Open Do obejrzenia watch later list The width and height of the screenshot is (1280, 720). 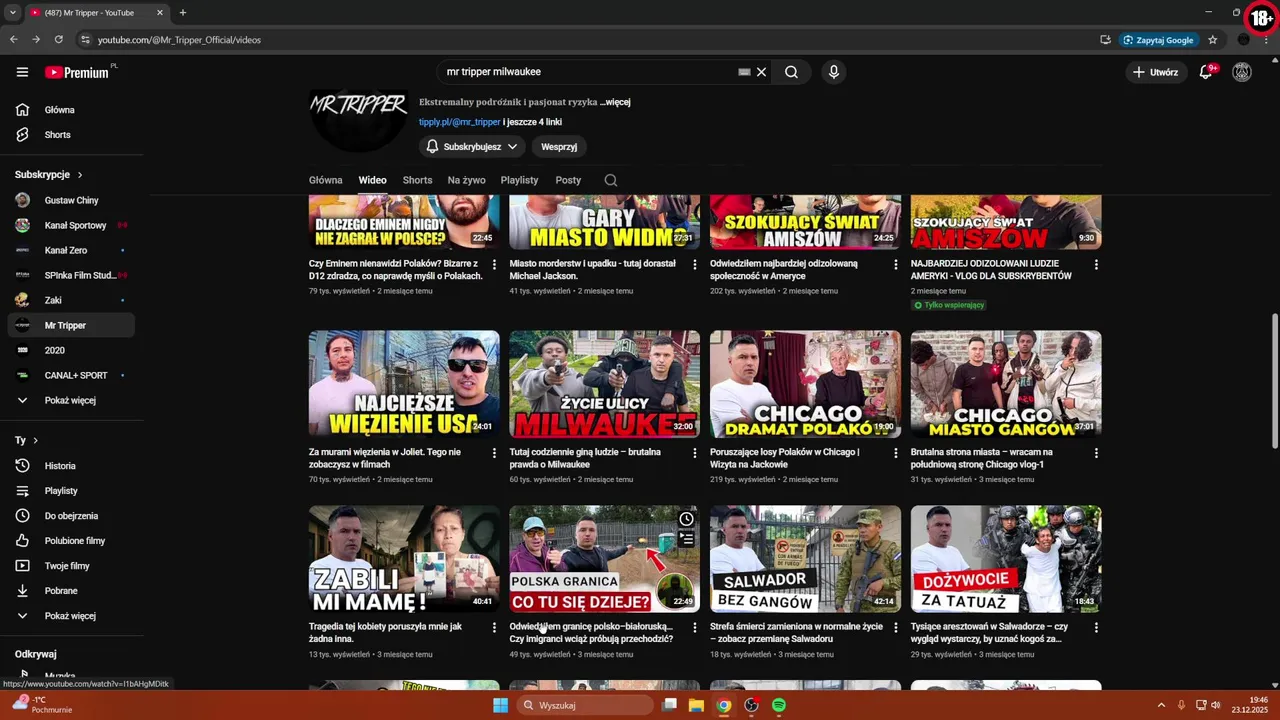71,516
